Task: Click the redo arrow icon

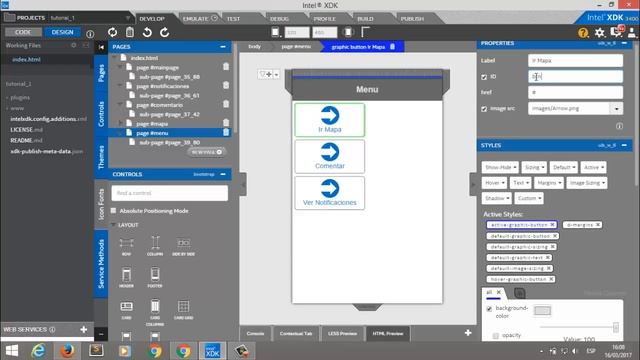Action: (164, 32)
